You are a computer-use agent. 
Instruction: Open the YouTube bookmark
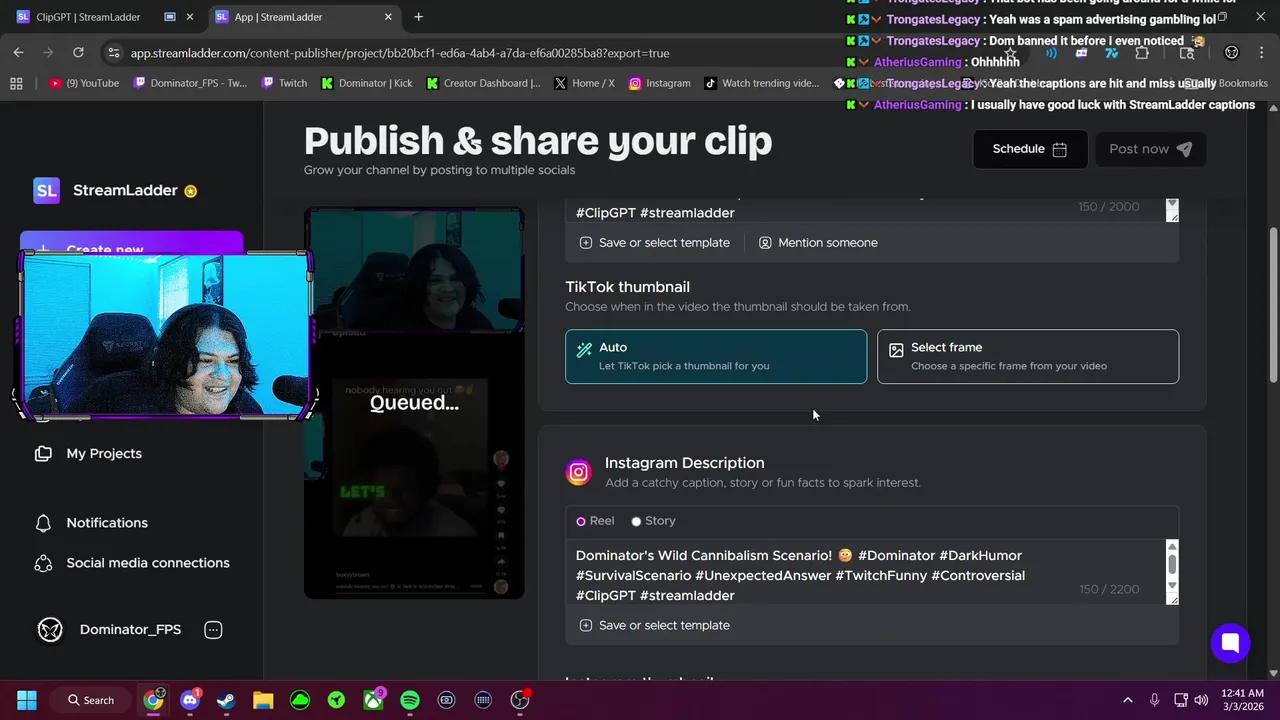point(84,83)
